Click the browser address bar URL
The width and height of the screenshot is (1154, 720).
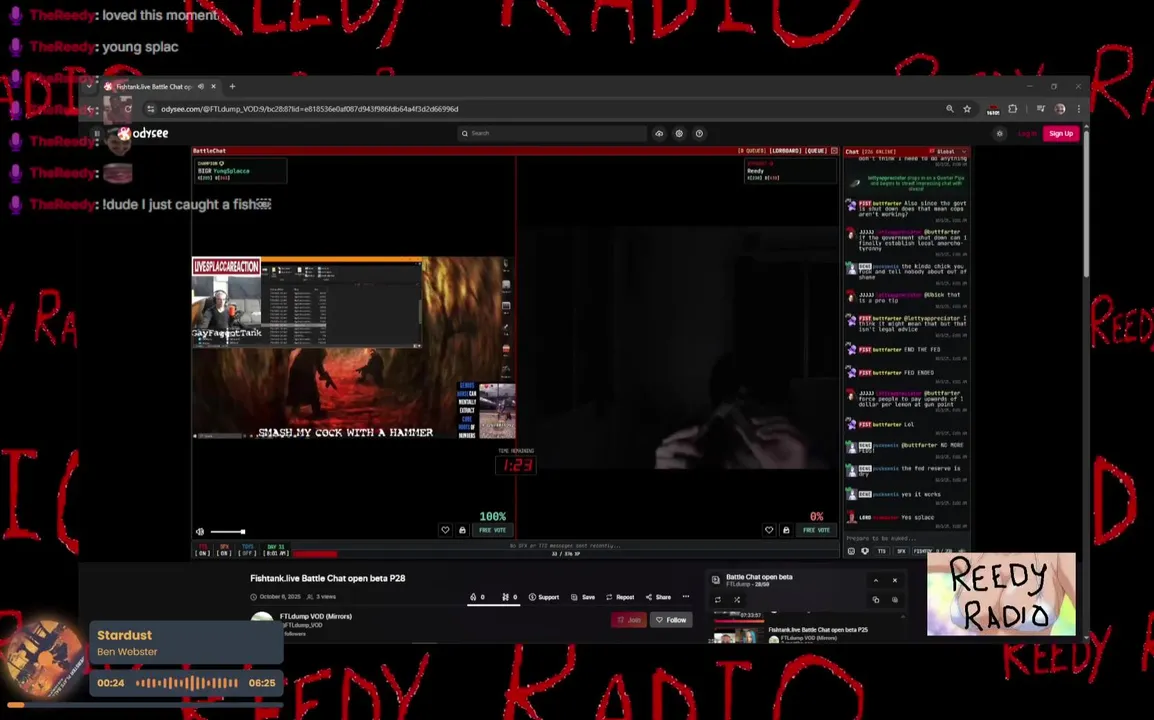(x=310, y=109)
